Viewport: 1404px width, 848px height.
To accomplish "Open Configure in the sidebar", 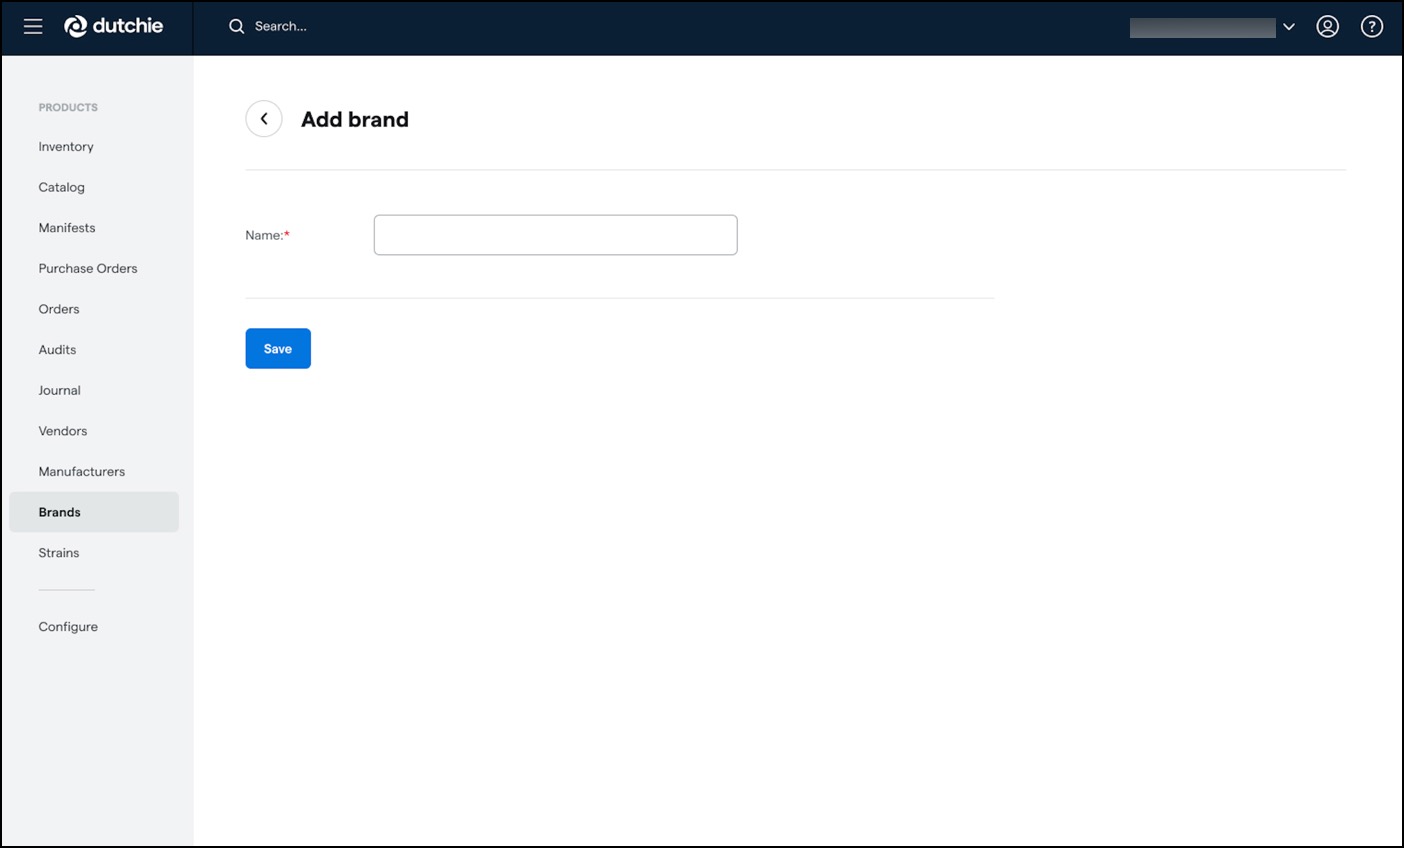I will click(x=68, y=627).
